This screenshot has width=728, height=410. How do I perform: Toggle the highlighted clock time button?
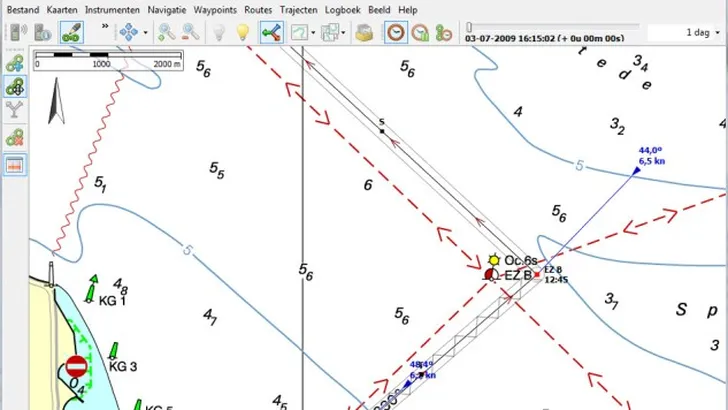point(396,31)
